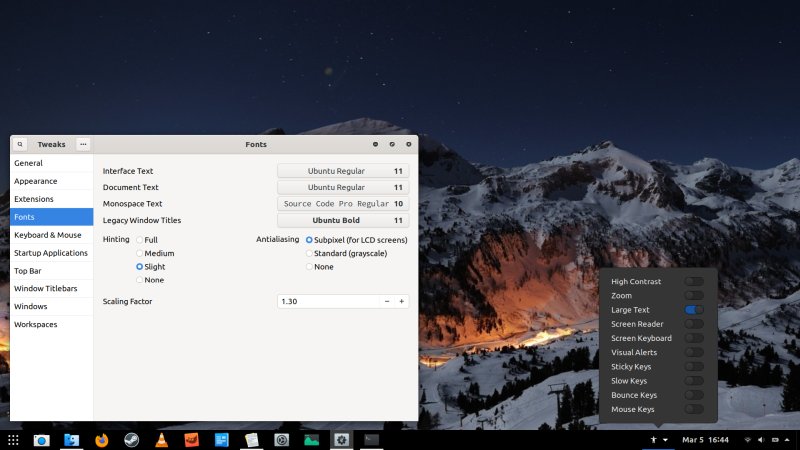Open the Tweaks three-dot menu button

(83, 144)
